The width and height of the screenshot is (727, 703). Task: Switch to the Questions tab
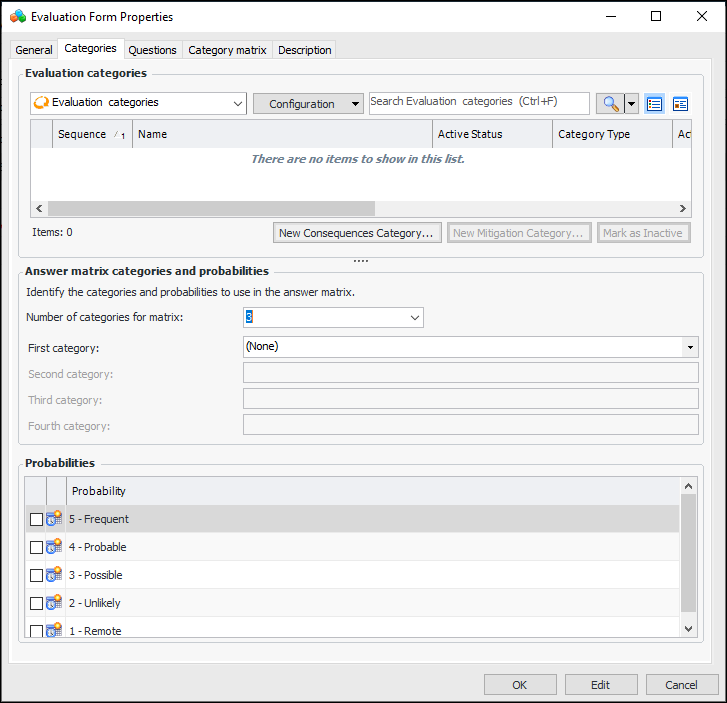point(153,50)
